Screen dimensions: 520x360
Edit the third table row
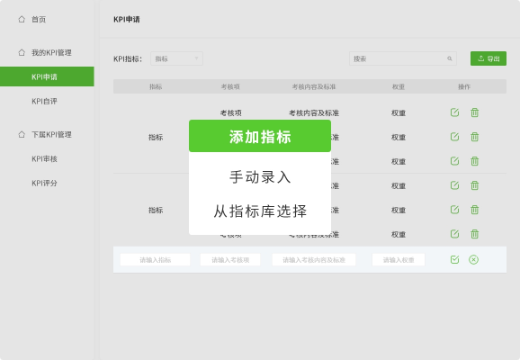point(455,161)
